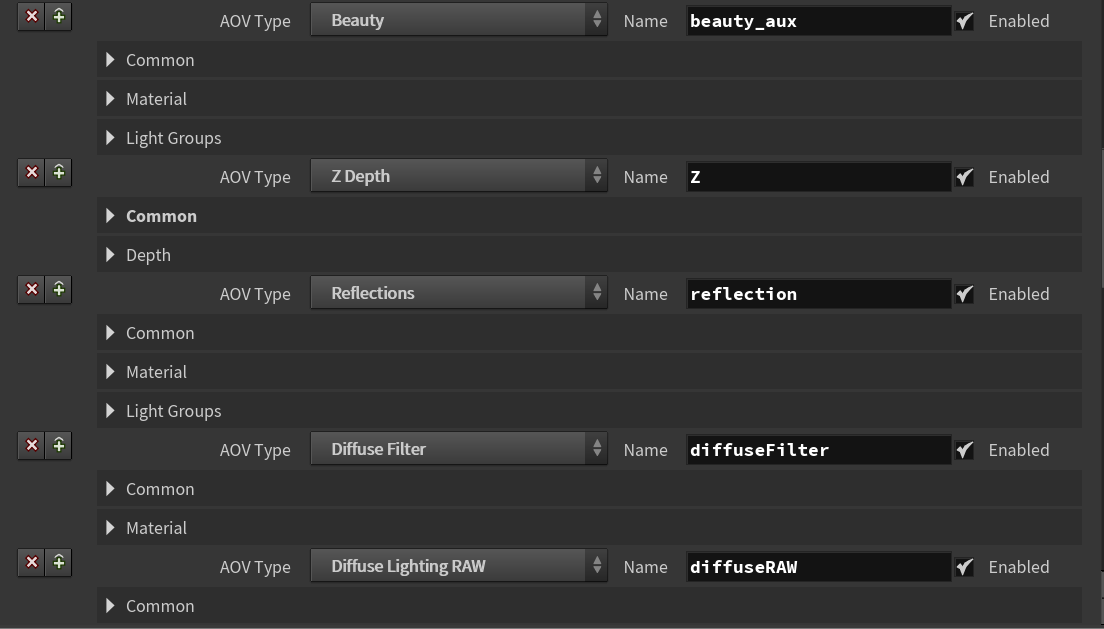Edit the diffuseRAW name field

pyautogui.click(x=818, y=567)
